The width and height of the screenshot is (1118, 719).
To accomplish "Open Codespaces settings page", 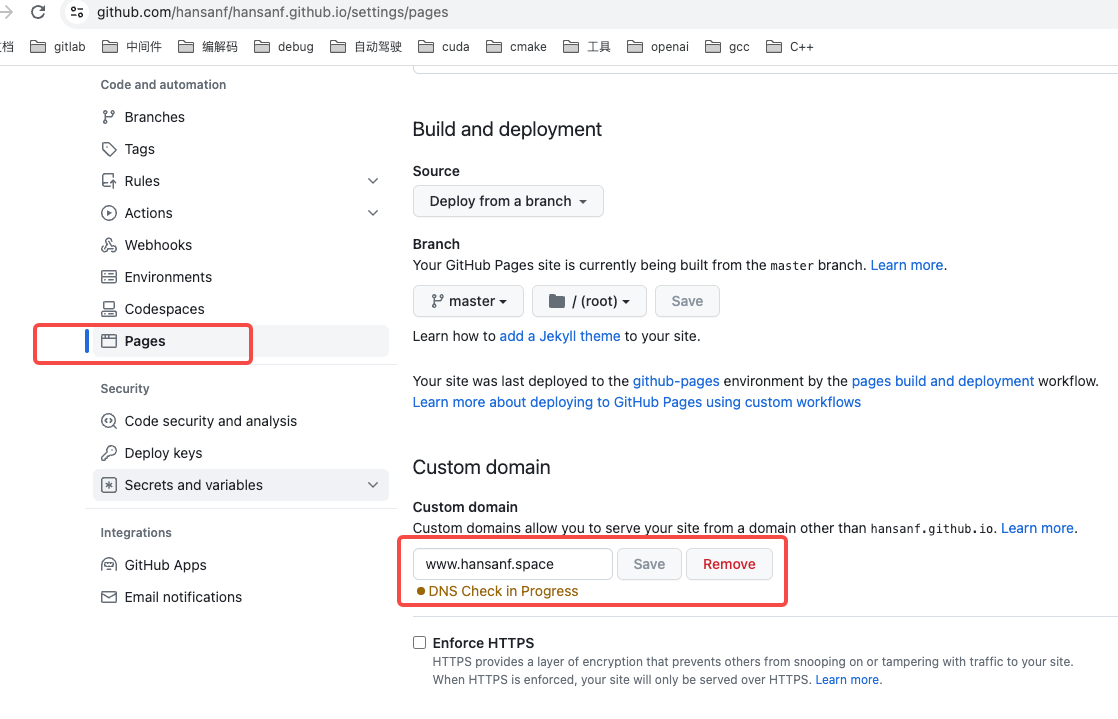I will click(x=164, y=309).
